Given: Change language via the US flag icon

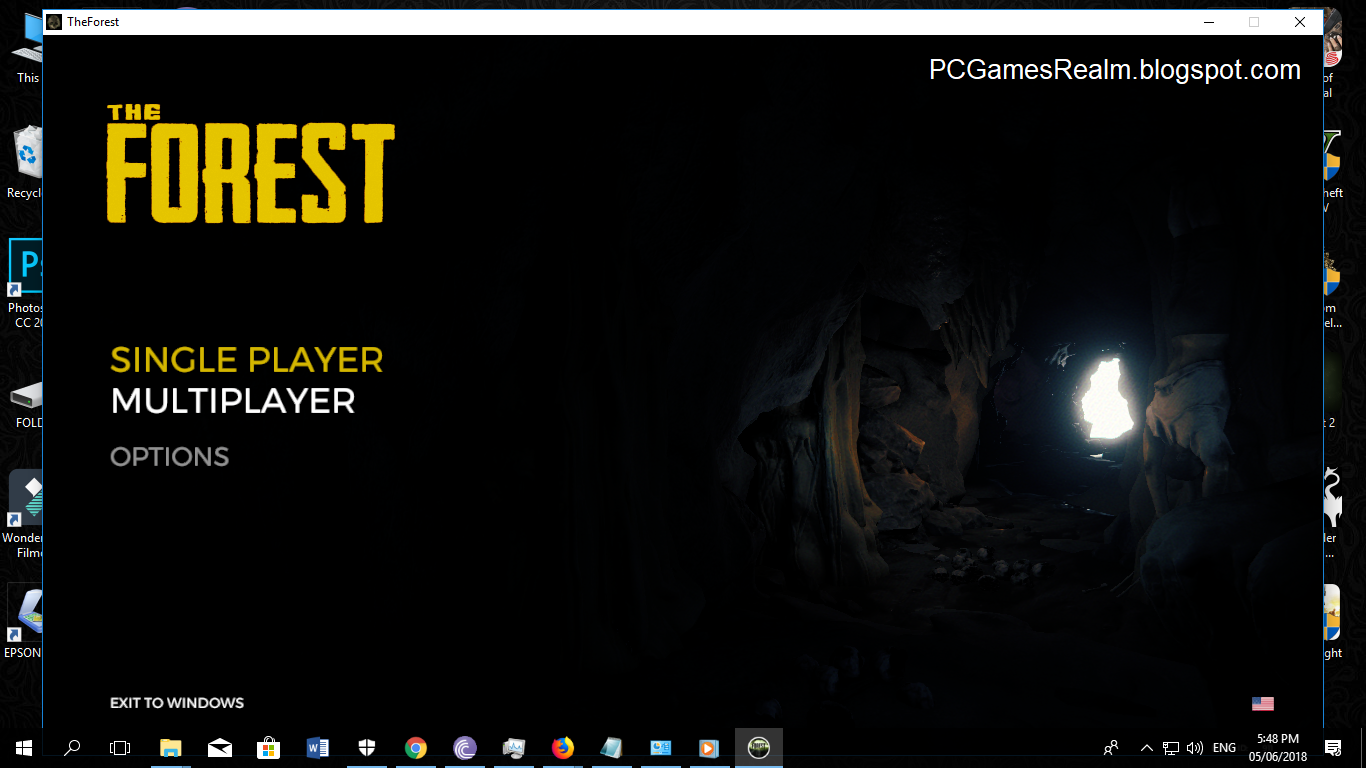Looking at the screenshot, I should click(x=1262, y=704).
